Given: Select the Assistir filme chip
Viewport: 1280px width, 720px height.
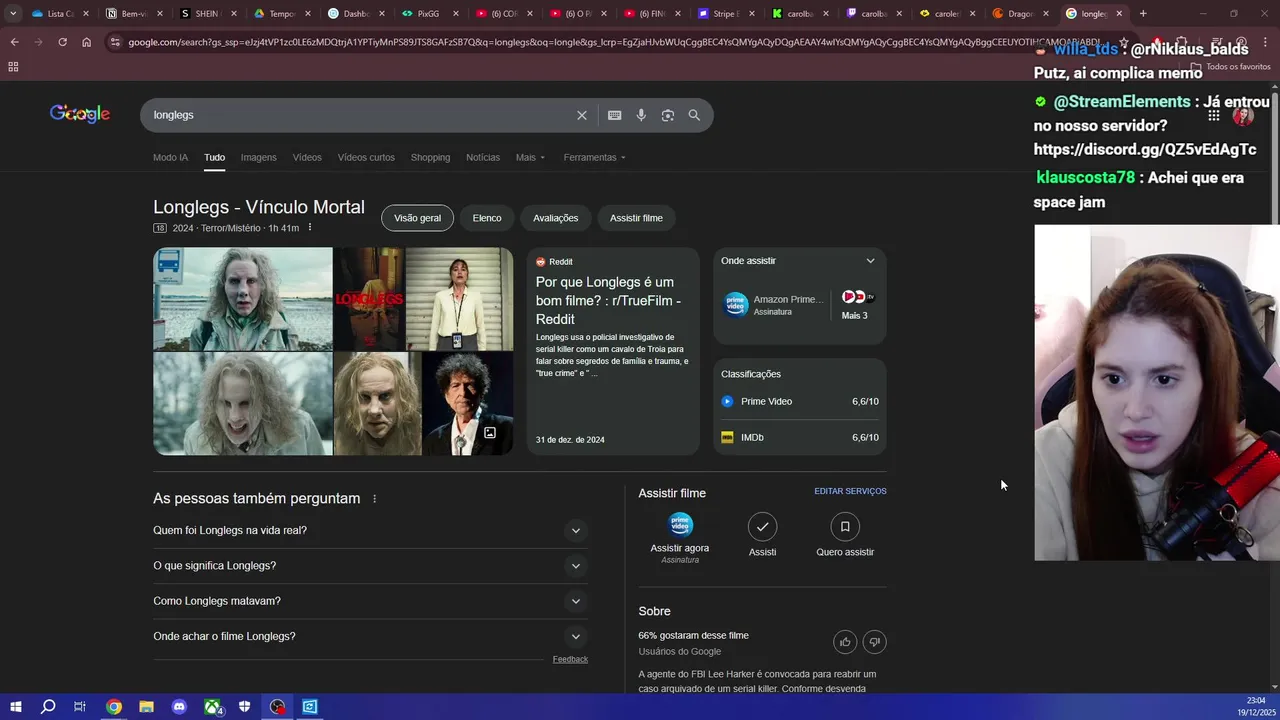Looking at the screenshot, I should coord(636,218).
